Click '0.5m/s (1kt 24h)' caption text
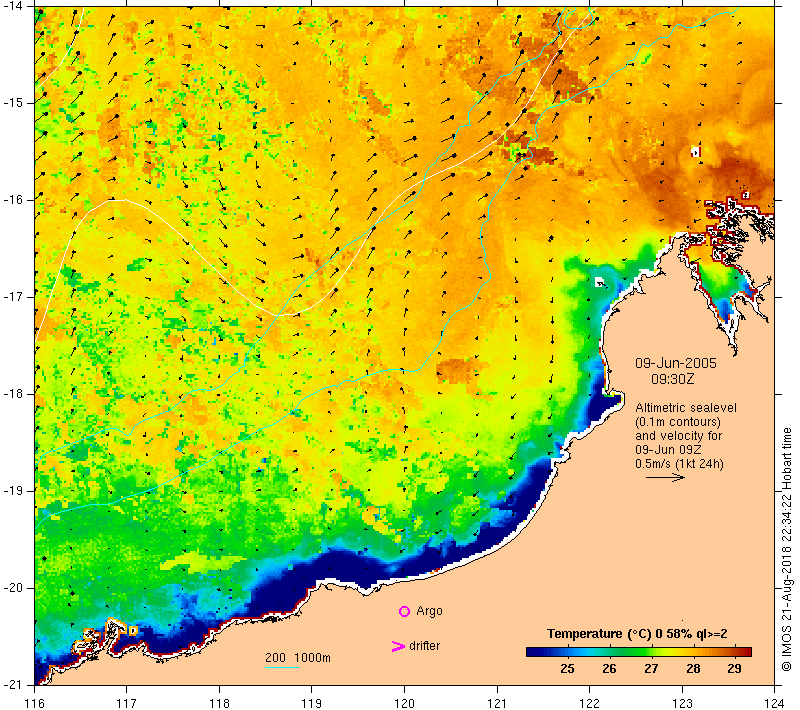Screen dimensions: 800x710 point(680,464)
